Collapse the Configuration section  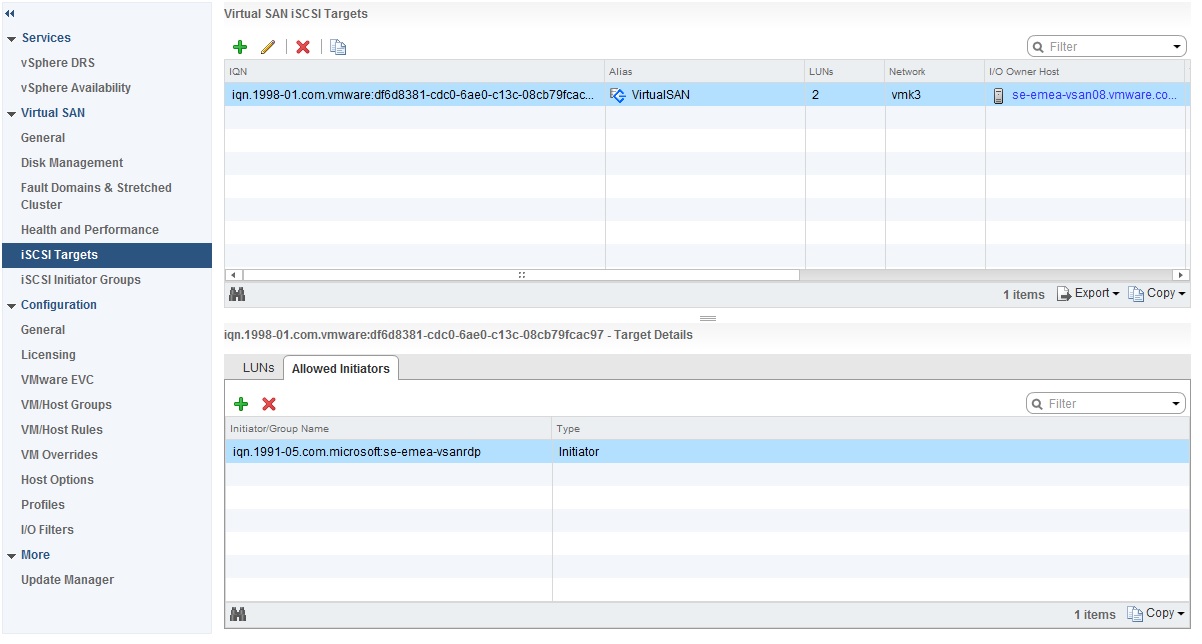(x=11, y=306)
